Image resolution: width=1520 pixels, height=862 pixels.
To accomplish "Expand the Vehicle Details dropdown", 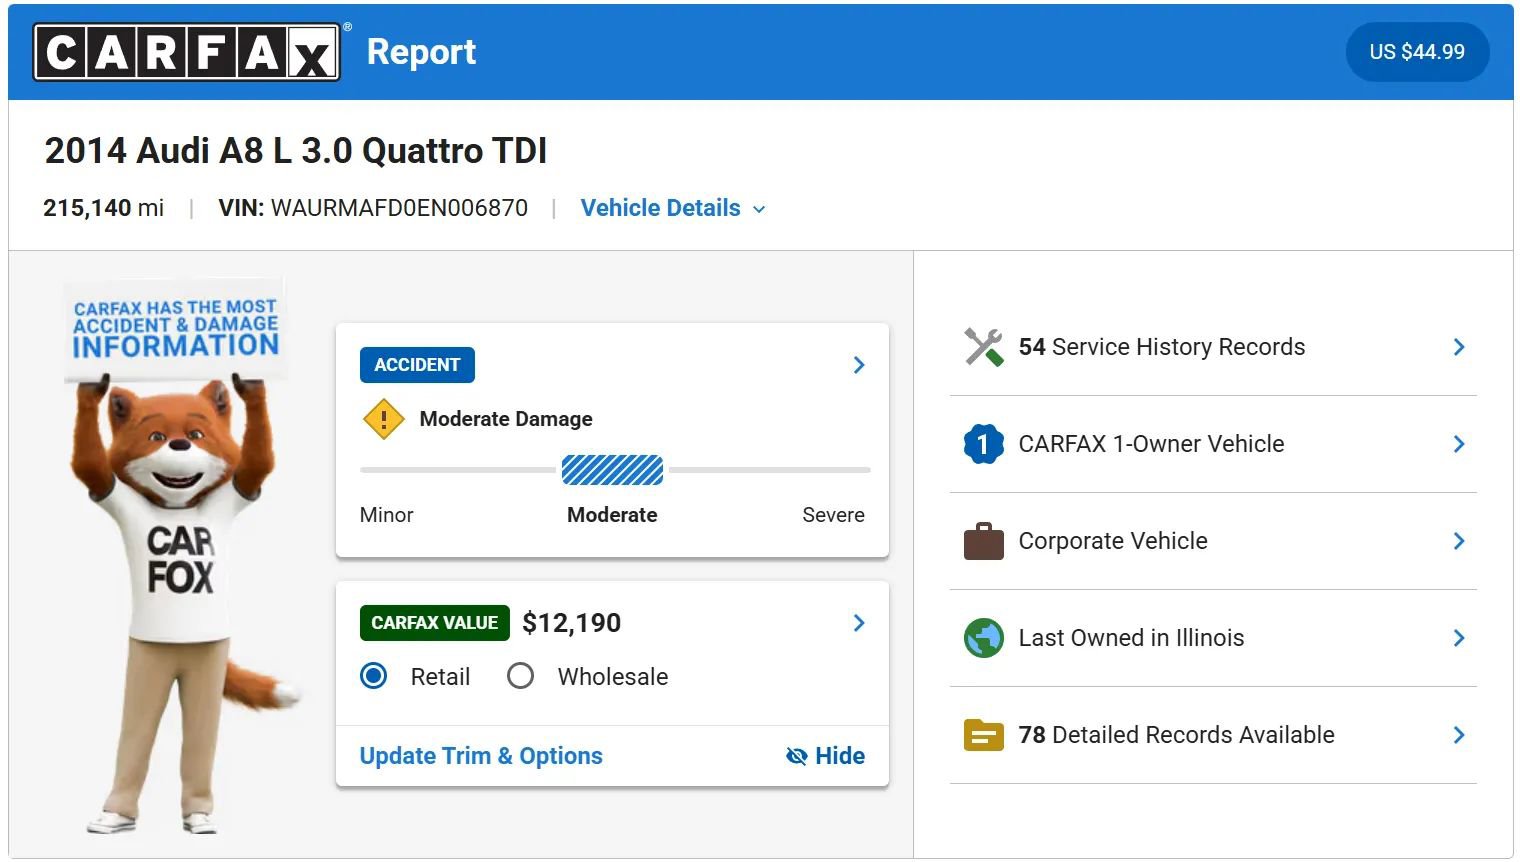I will 673,208.
